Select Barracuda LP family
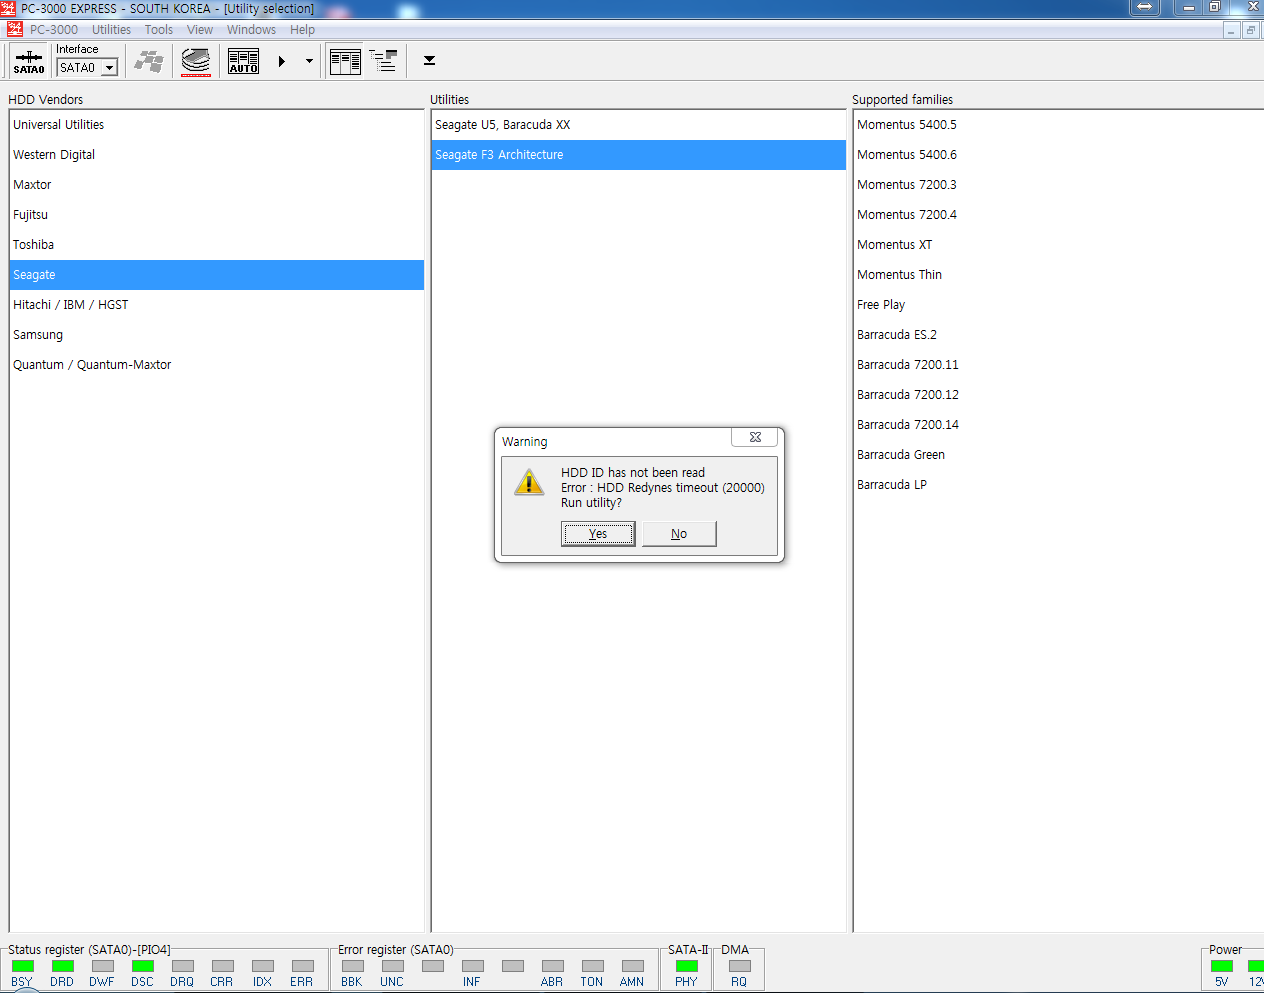Screen dimensions: 1264x993 pyautogui.click(x=1059, y=485)
